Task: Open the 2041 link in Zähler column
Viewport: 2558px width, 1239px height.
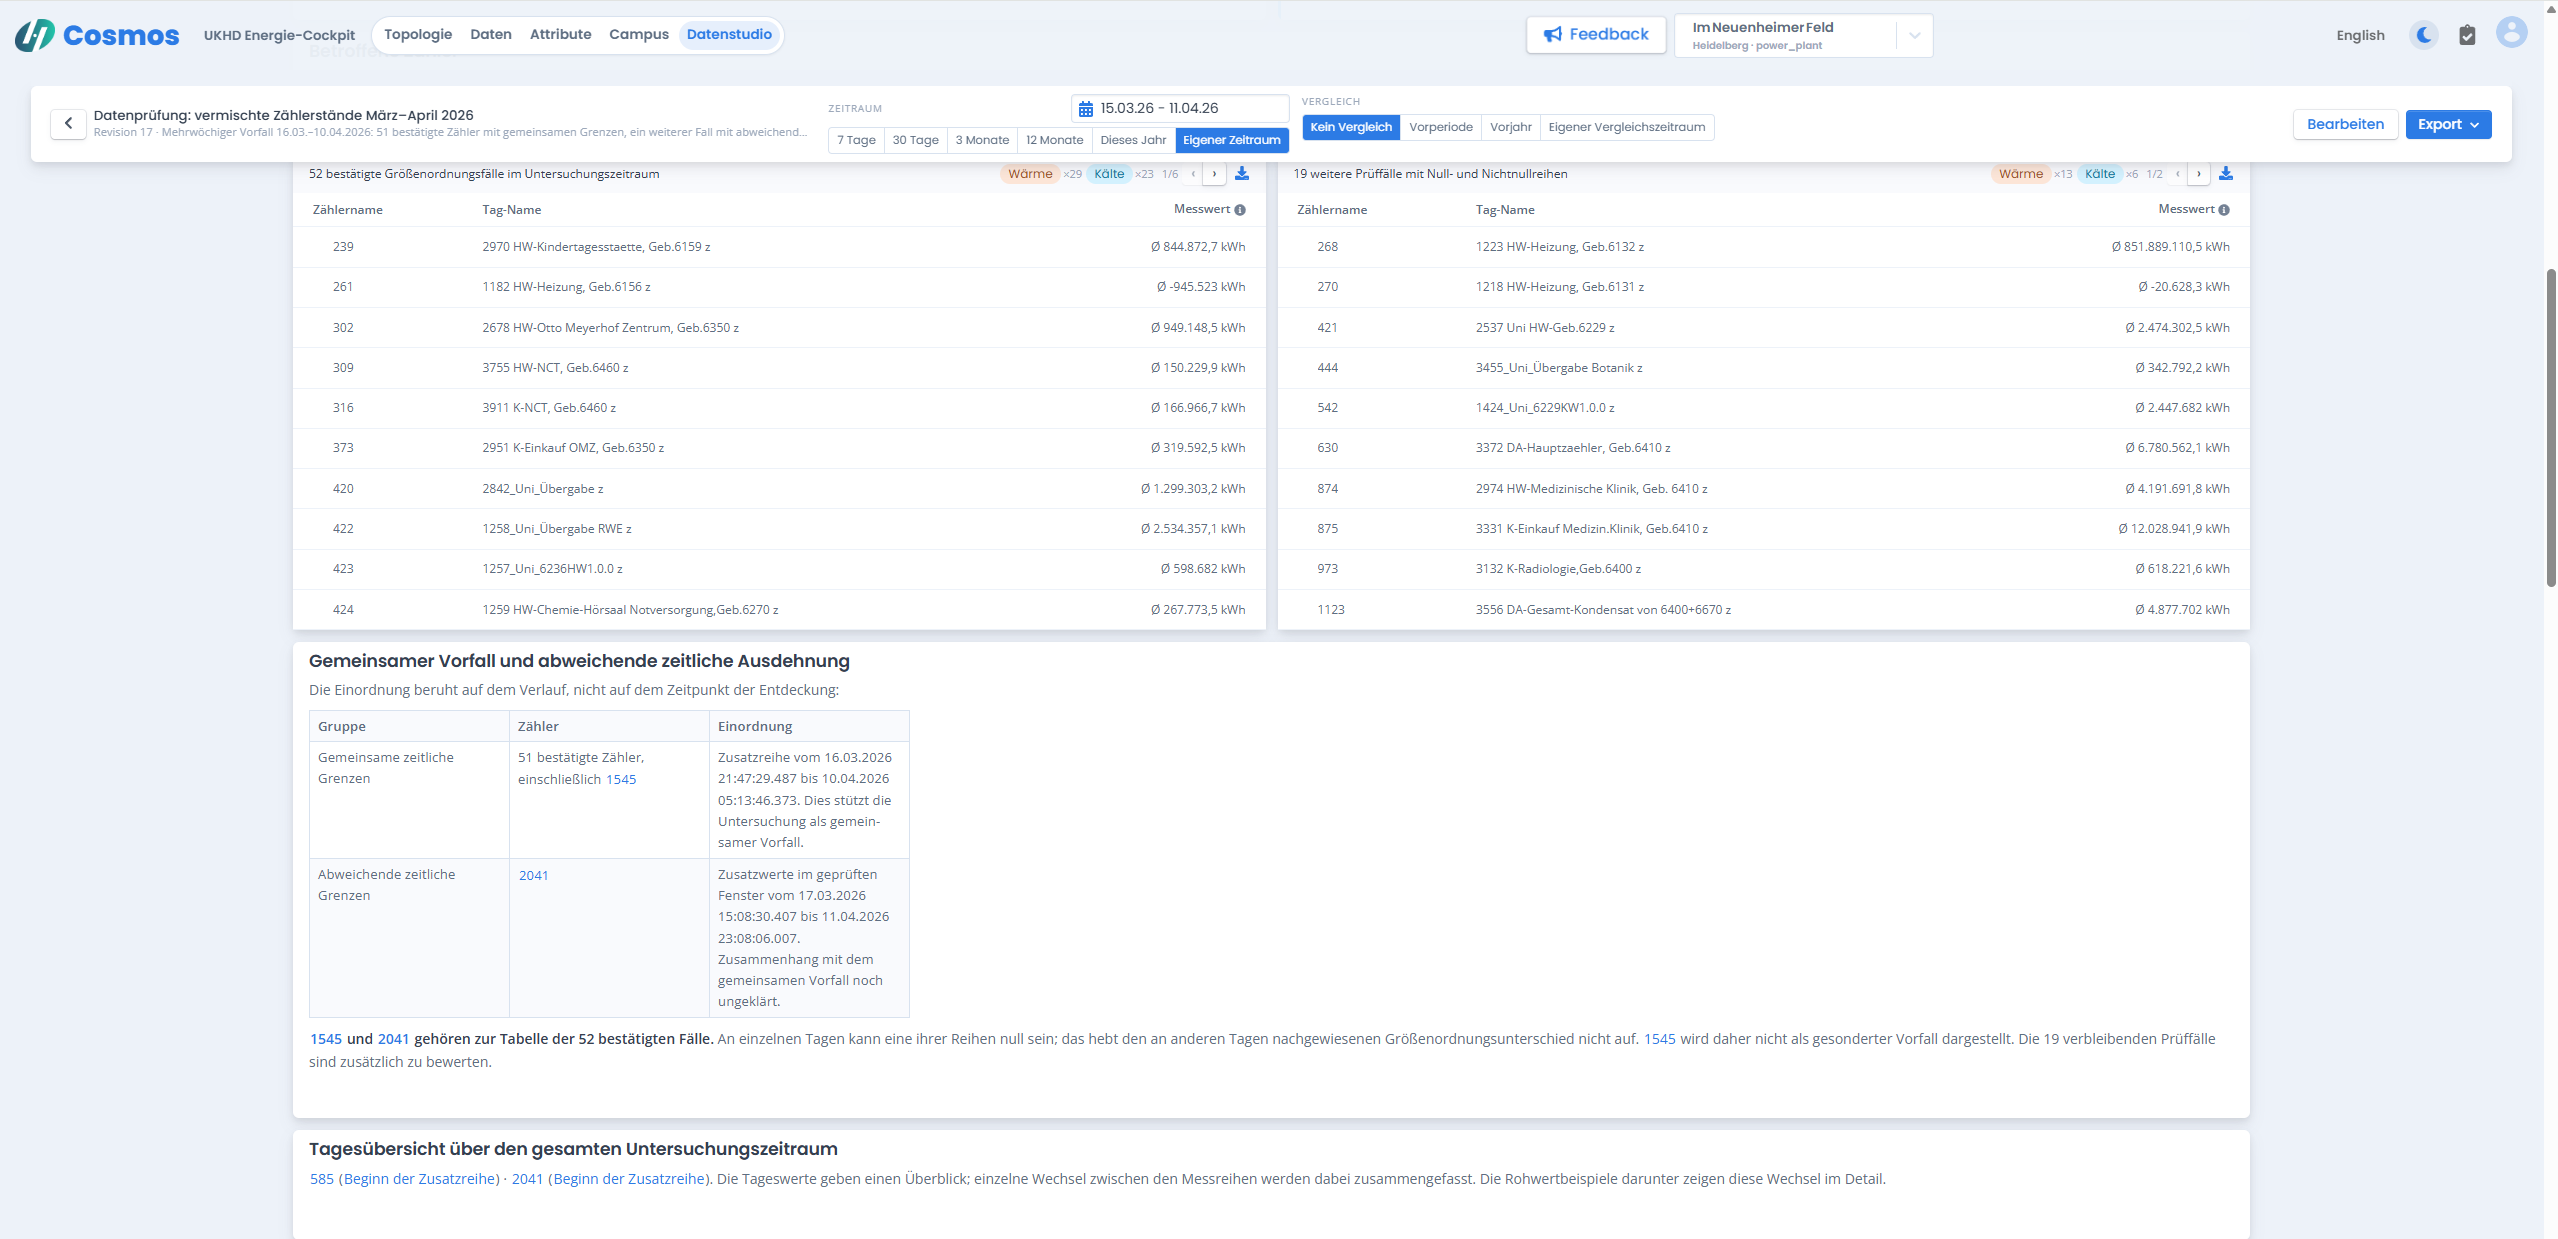Action: (x=533, y=876)
